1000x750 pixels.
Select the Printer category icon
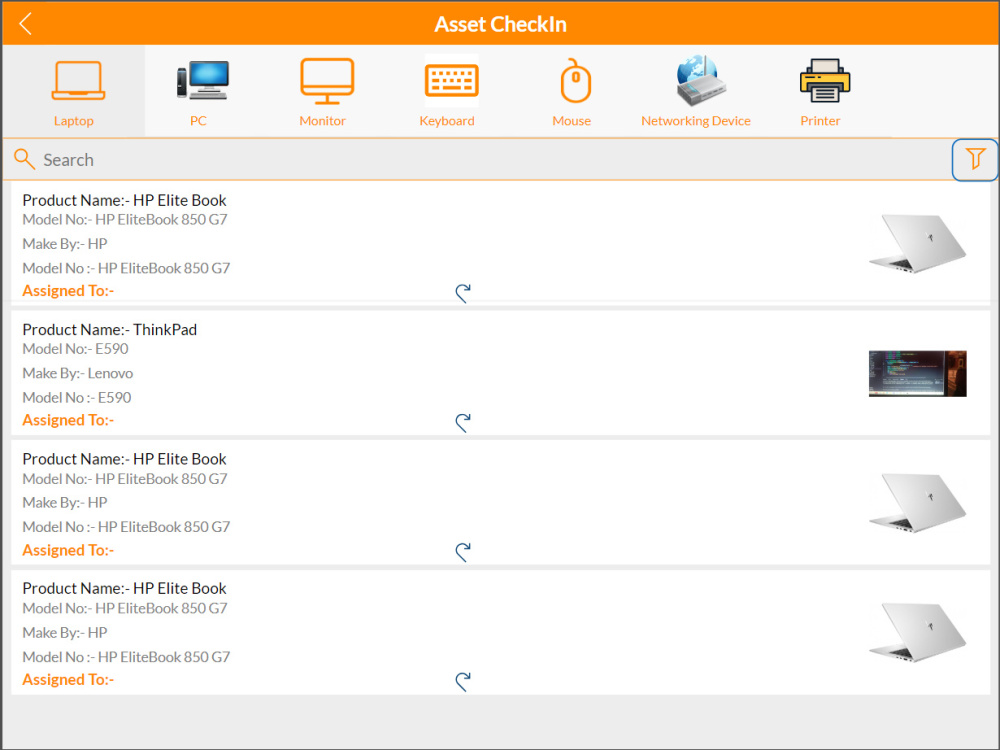coord(825,80)
